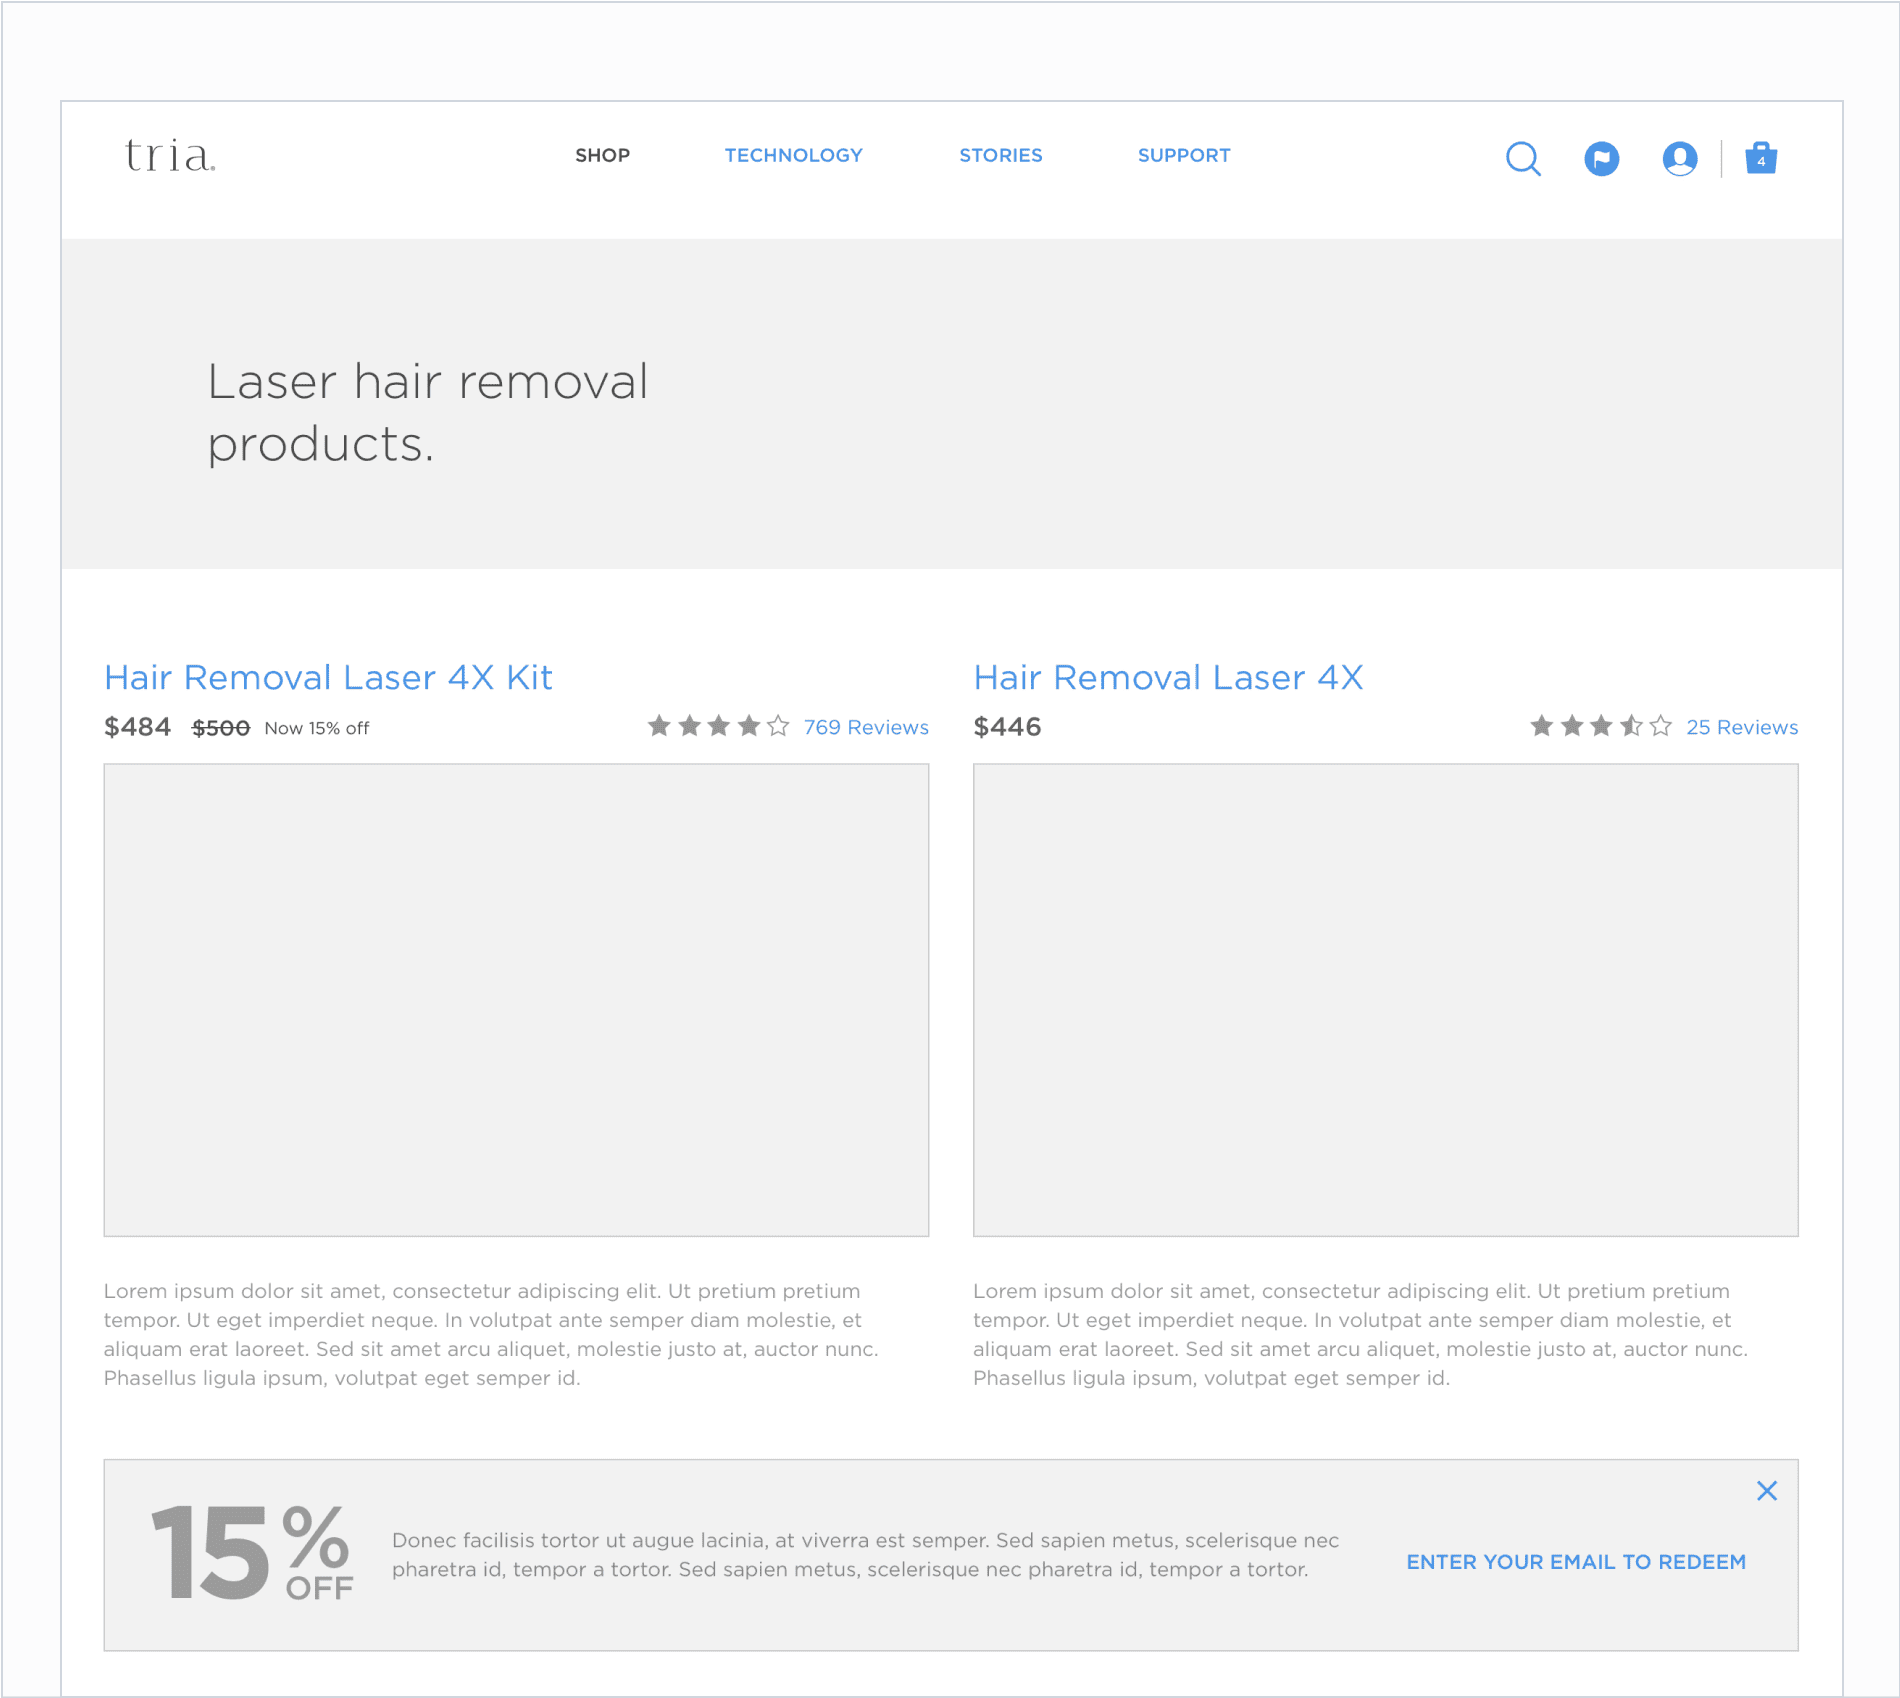
Task: Open the shopping bag cart icon
Action: [x=1761, y=158]
